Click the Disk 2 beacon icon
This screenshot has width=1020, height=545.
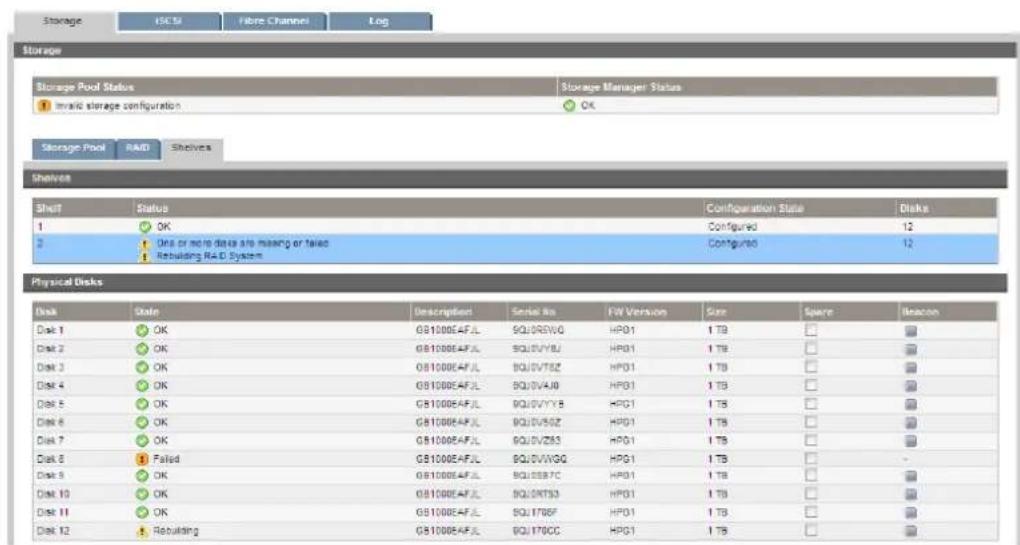point(911,349)
